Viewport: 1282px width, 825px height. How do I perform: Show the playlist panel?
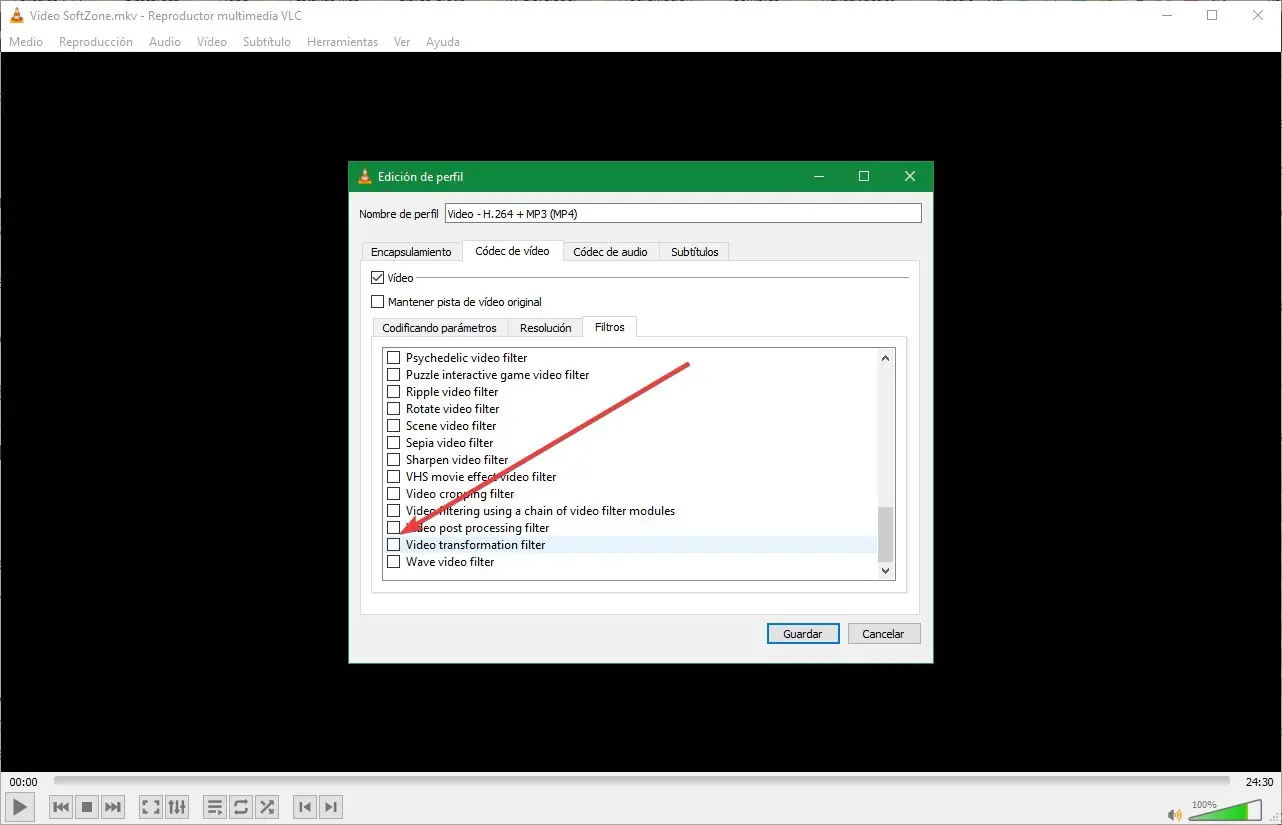tap(215, 807)
